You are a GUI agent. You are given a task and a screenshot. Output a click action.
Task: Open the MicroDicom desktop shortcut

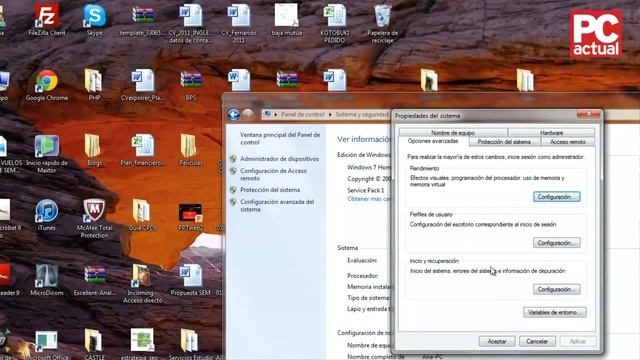click(x=47, y=280)
